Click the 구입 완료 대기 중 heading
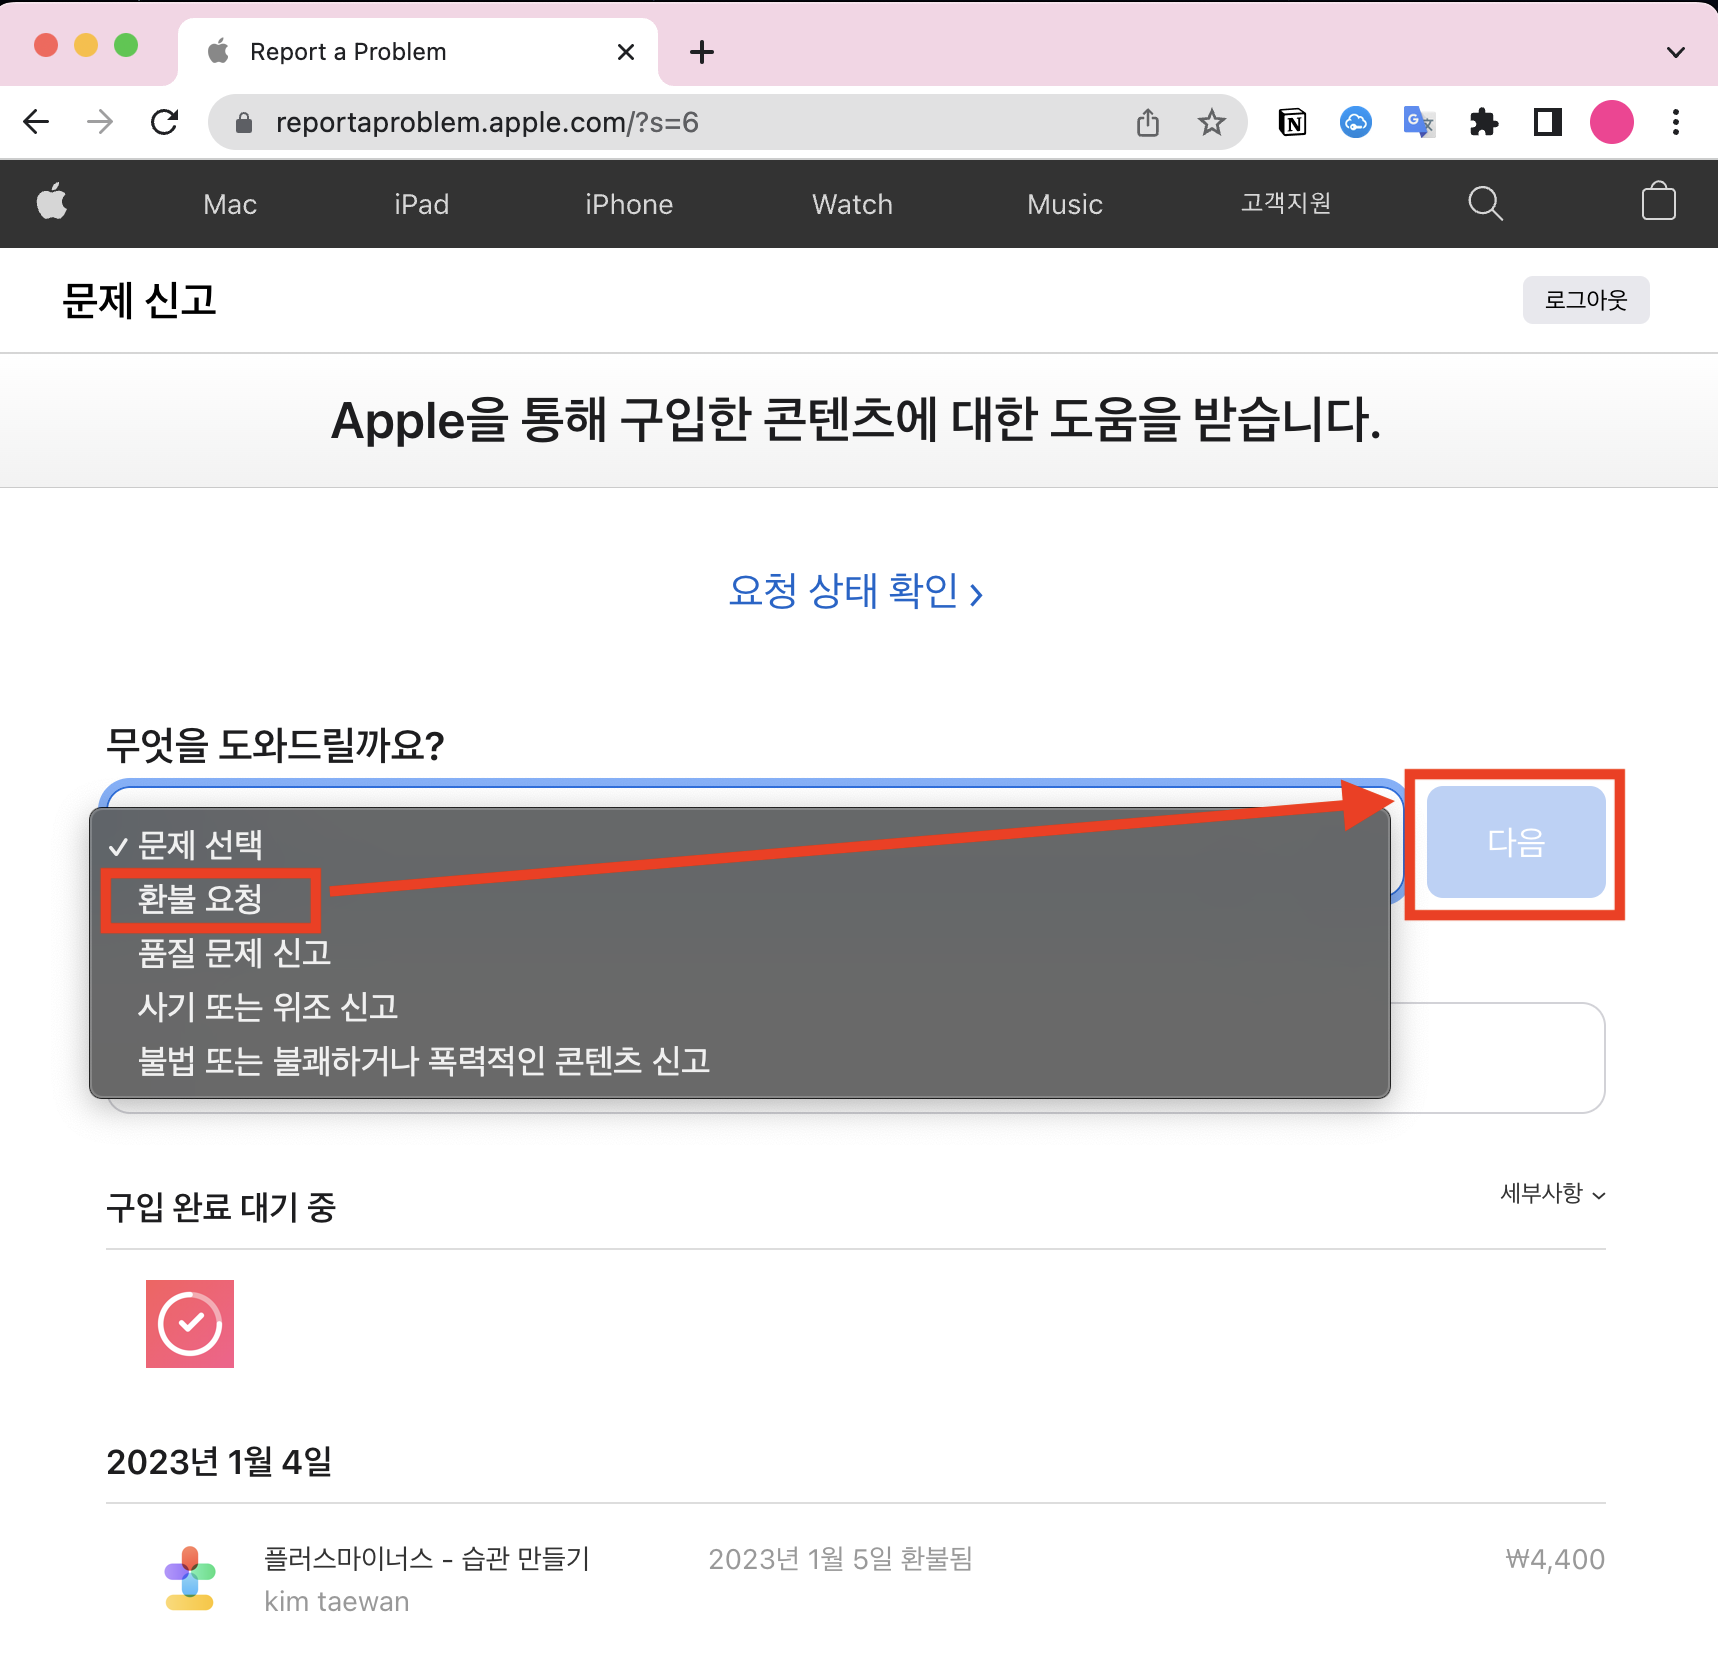The image size is (1718, 1667). pyautogui.click(x=221, y=1207)
